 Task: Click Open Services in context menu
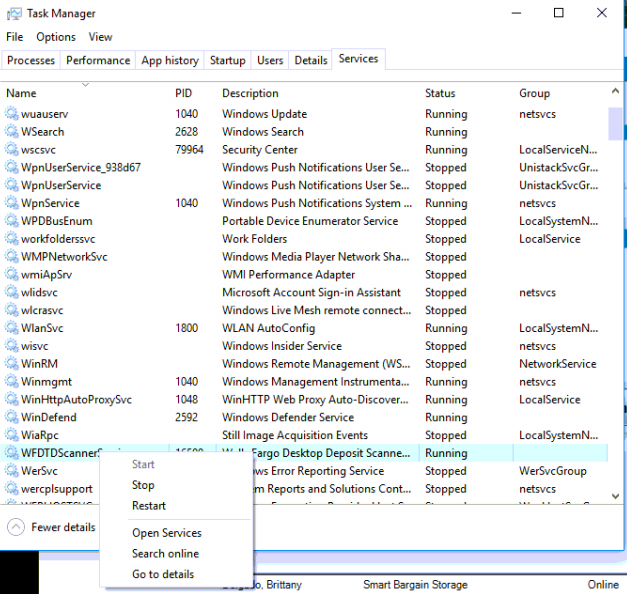(166, 533)
